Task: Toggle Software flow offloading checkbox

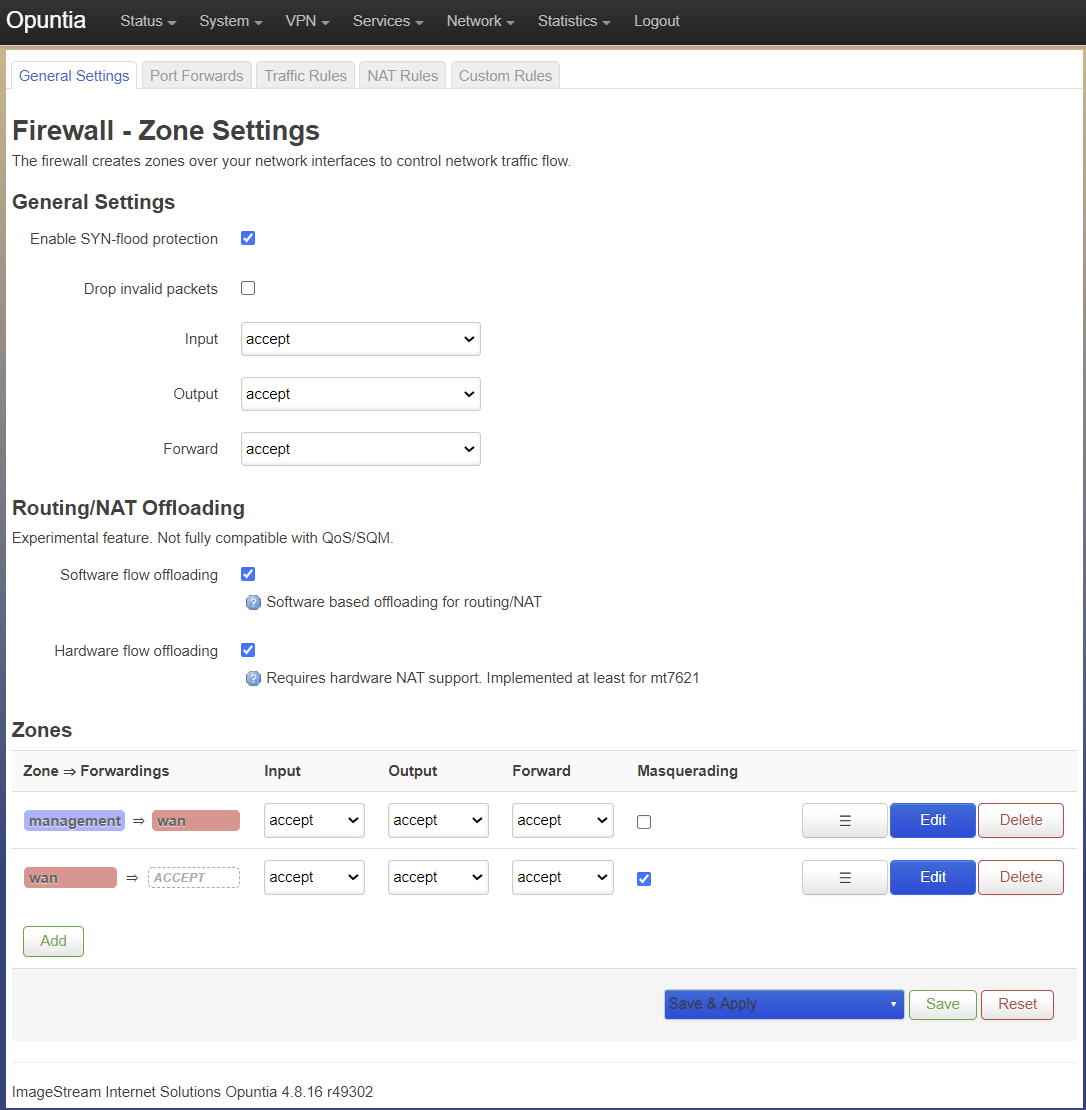Action: [x=248, y=574]
